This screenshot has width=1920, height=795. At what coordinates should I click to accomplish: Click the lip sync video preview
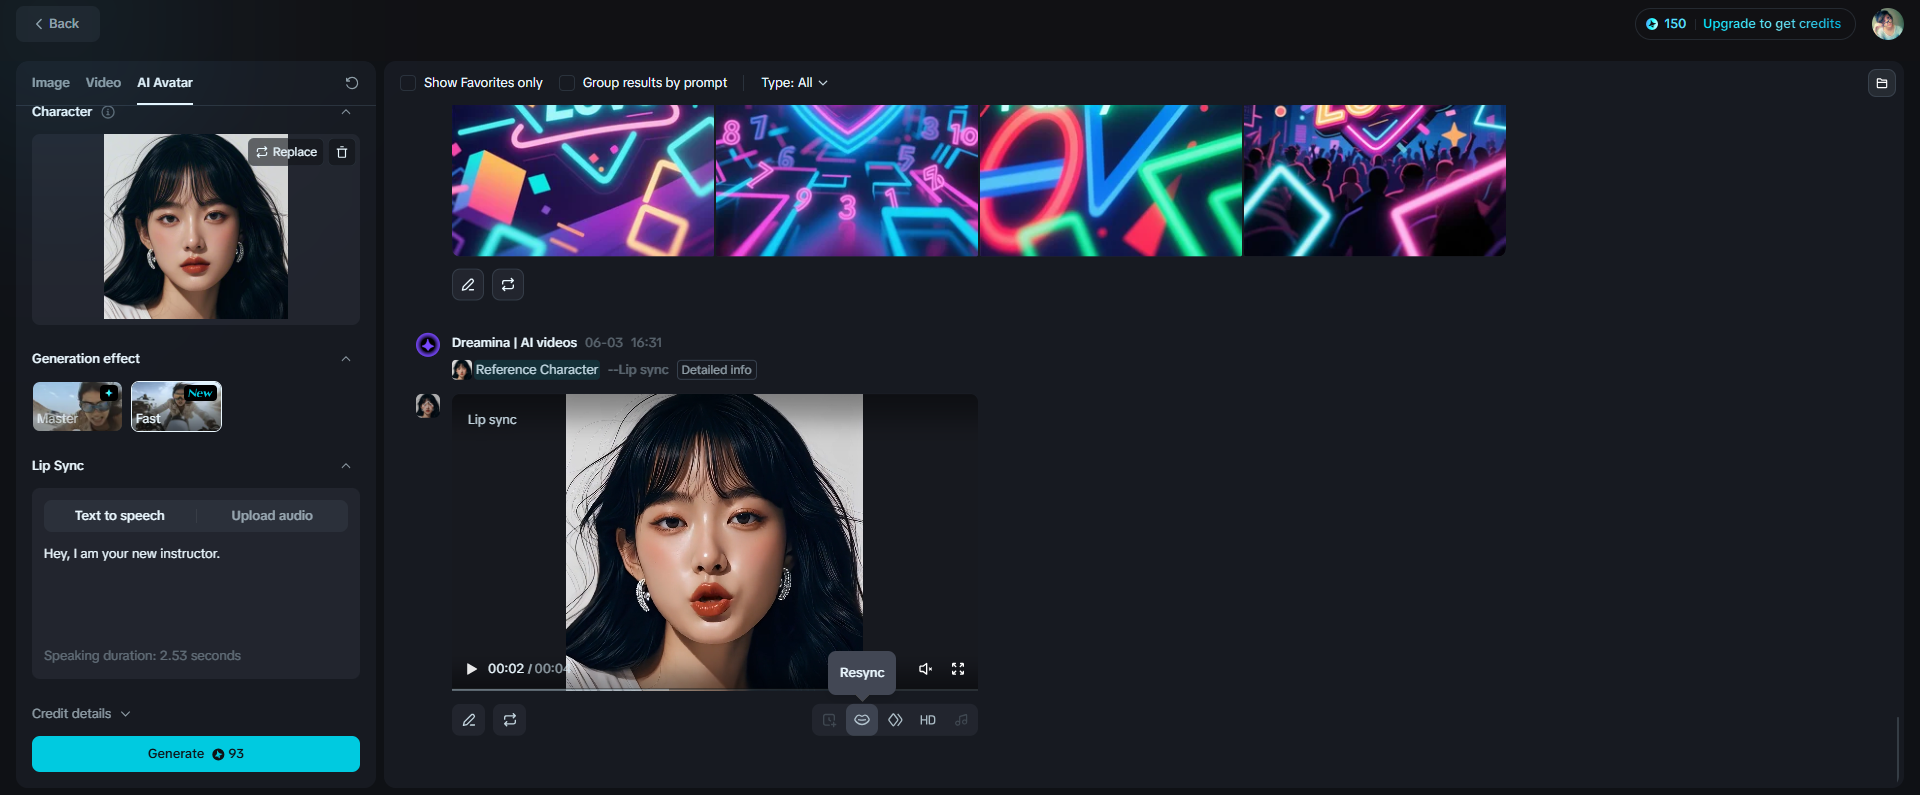[x=714, y=541]
